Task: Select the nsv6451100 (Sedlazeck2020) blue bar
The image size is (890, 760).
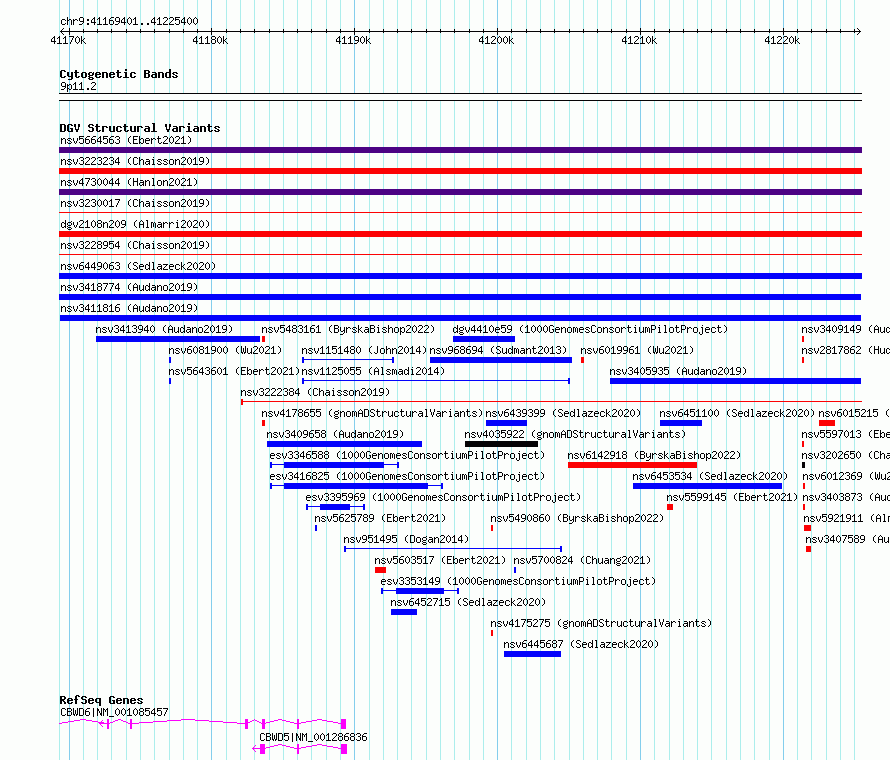Action: 681,423
